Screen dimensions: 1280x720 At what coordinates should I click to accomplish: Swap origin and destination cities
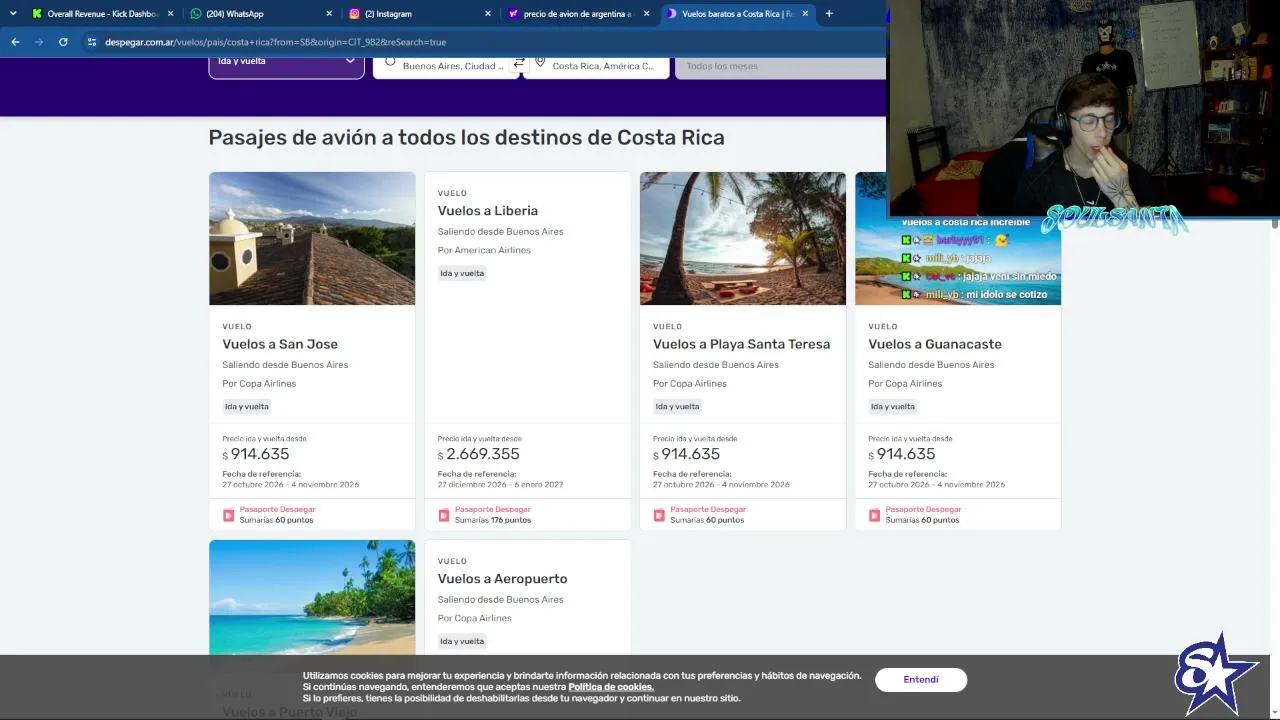pos(519,63)
